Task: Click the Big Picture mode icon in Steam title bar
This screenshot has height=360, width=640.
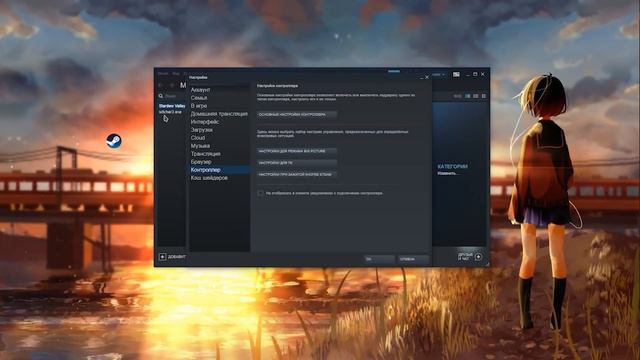Action: pyautogui.click(x=456, y=74)
